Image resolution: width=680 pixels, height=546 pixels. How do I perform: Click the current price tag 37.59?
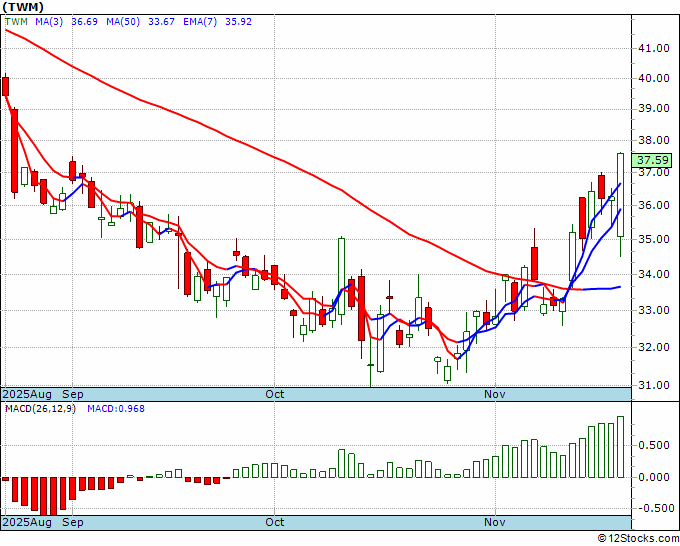pos(652,160)
